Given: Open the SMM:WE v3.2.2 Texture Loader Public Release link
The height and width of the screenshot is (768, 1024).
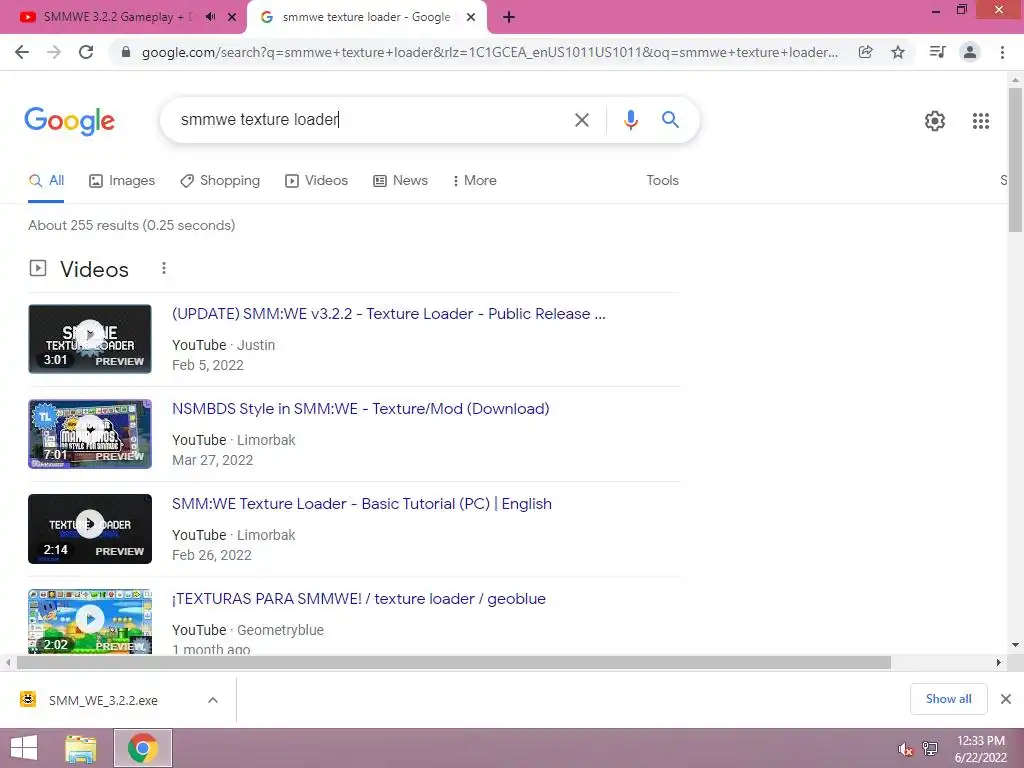Looking at the screenshot, I should [x=389, y=314].
